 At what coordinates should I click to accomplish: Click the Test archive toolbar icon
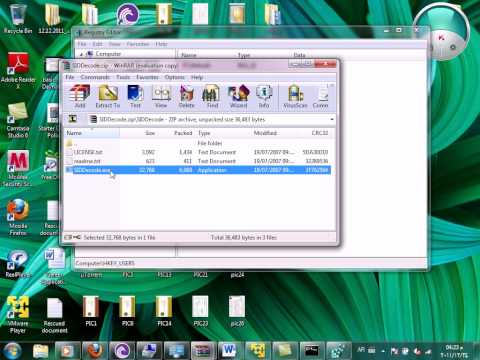(x=135, y=96)
